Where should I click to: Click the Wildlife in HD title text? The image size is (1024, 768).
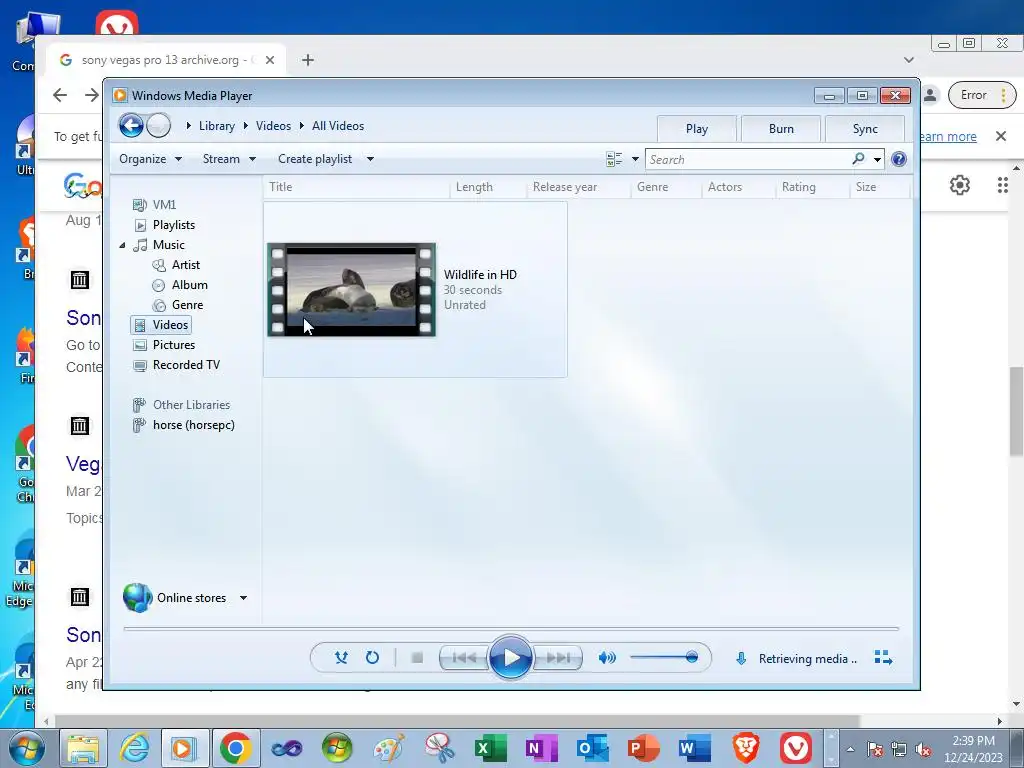(x=480, y=274)
